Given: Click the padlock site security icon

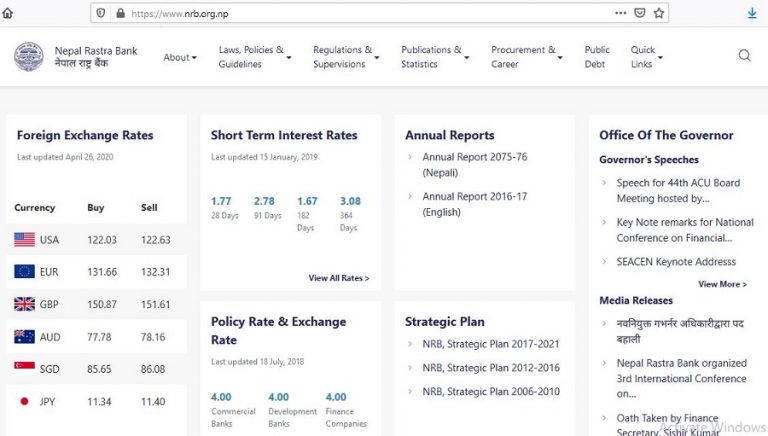Looking at the screenshot, I should (121, 14).
